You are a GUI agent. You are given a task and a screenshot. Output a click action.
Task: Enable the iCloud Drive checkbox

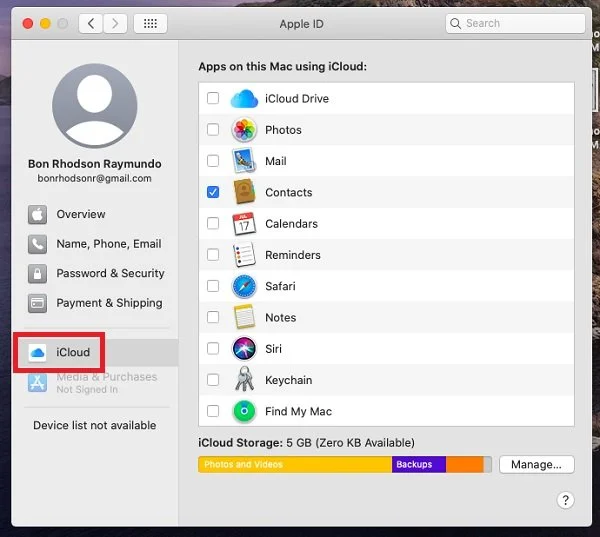(x=213, y=98)
